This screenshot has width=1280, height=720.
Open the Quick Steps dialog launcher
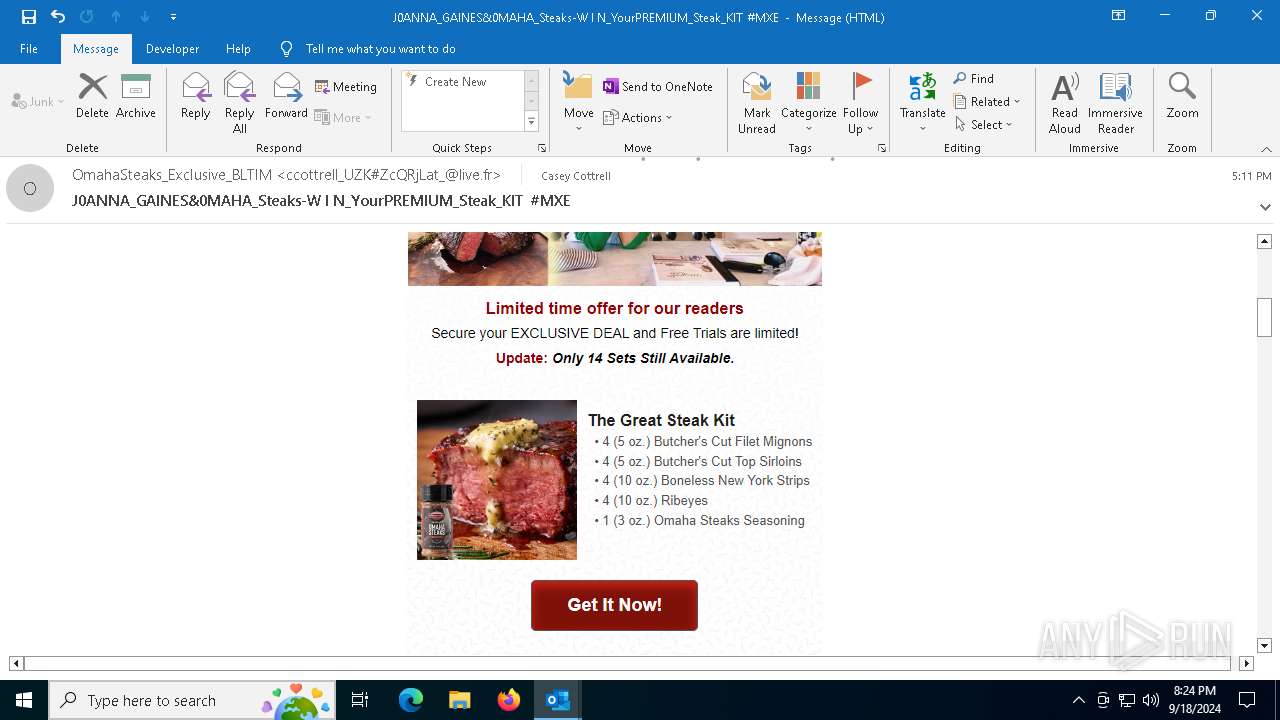point(542,148)
